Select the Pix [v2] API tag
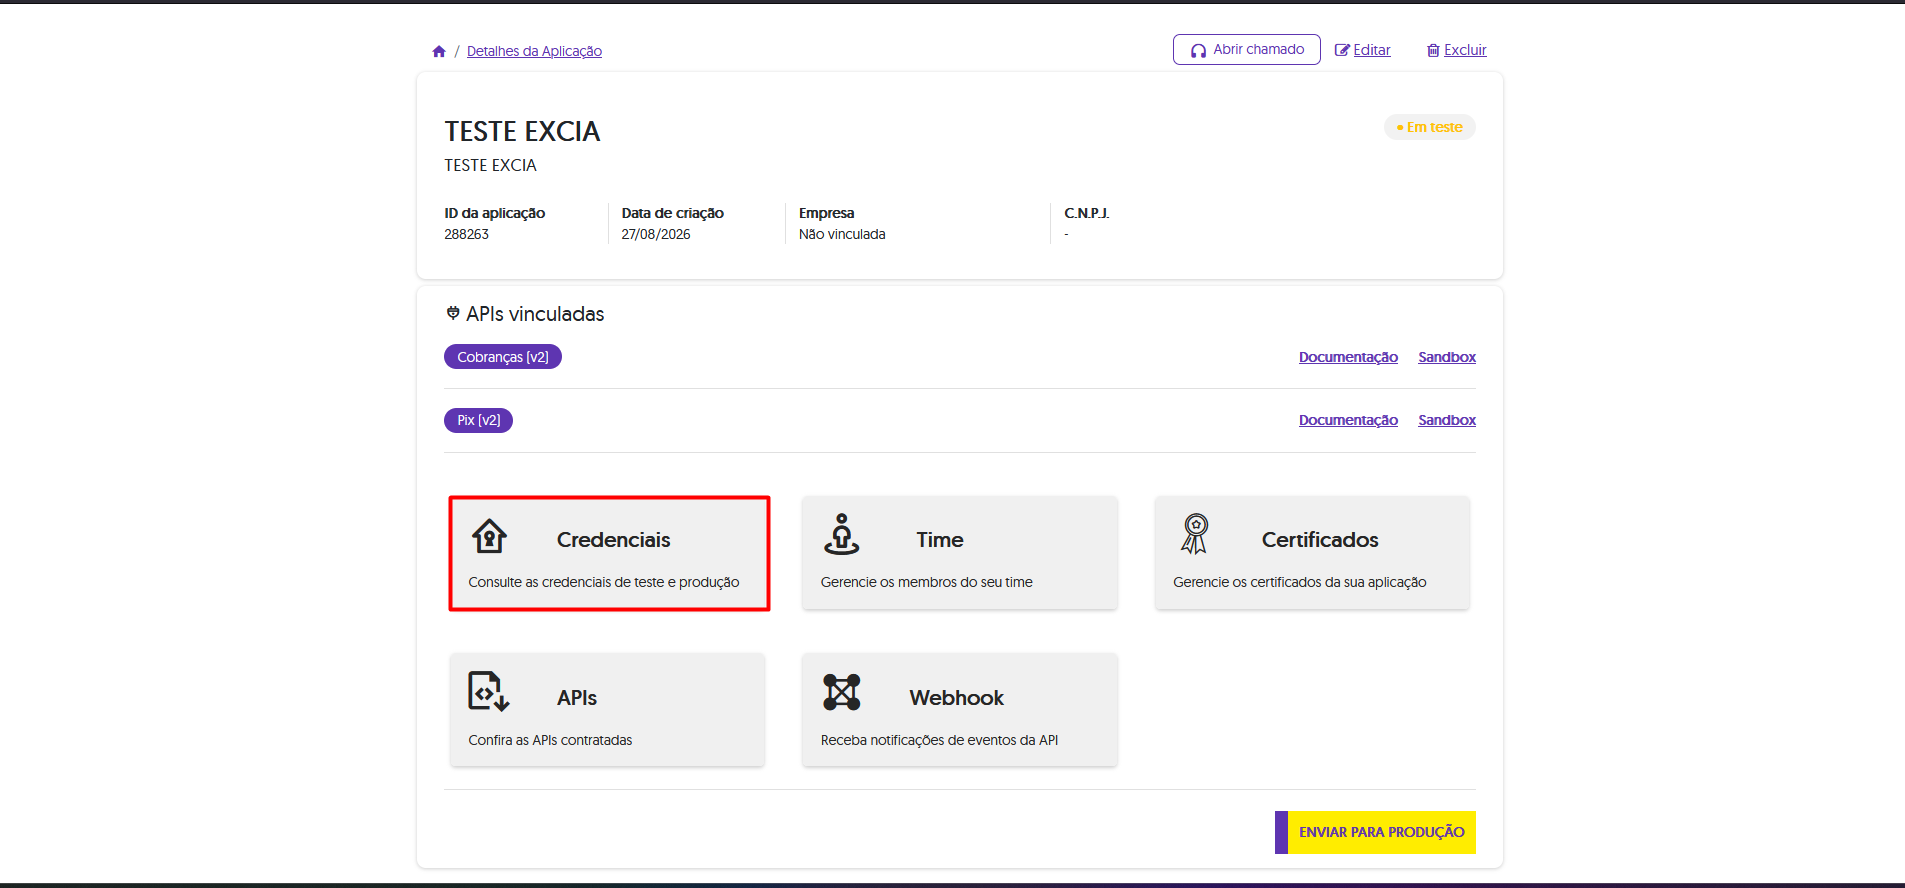 [479, 420]
